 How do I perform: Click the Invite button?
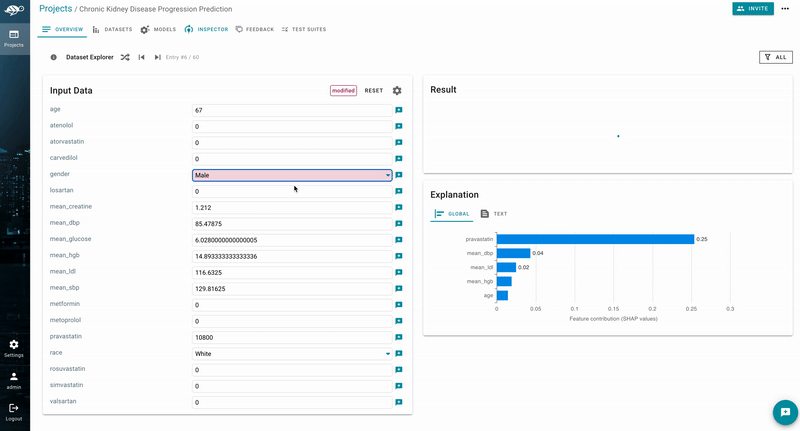tap(752, 8)
